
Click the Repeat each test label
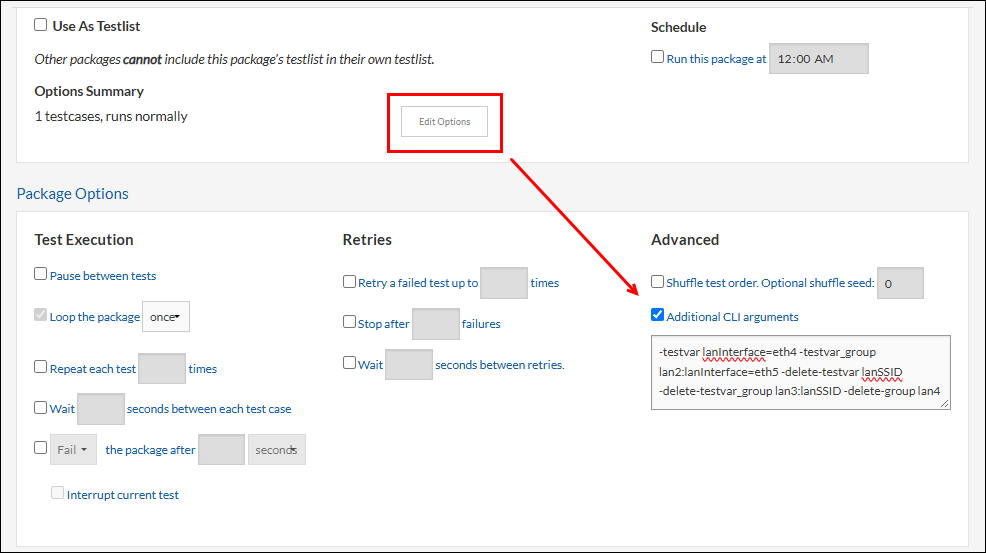pyautogui.click(x=93, y=369)
